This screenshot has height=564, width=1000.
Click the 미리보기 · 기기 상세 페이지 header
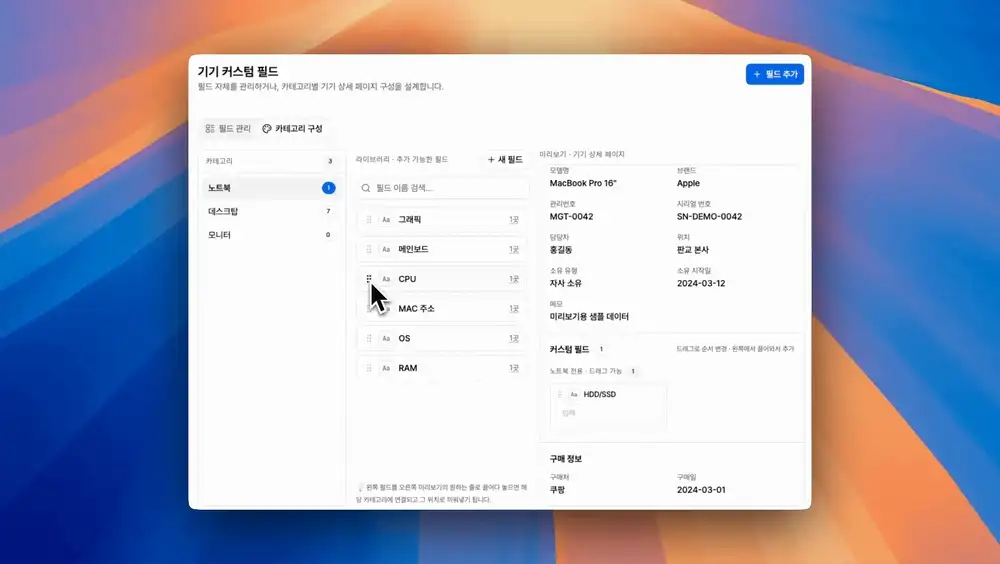pyautogui.click(x=582, y=154)
